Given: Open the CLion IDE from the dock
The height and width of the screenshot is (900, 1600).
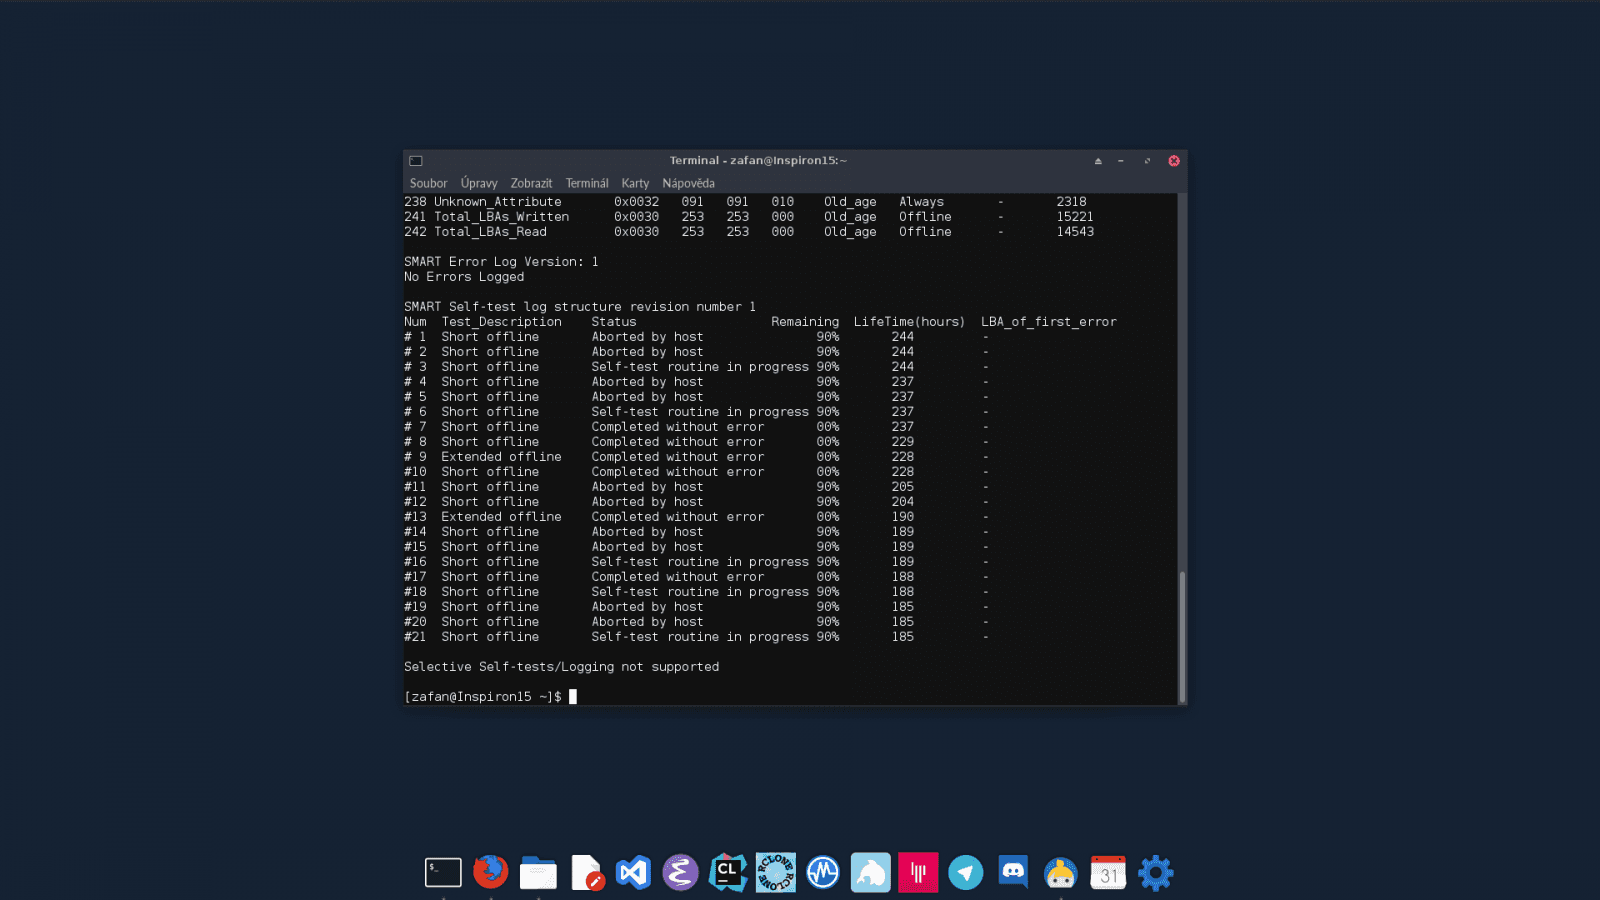Looking at the screenshot, I should point(728,873).
